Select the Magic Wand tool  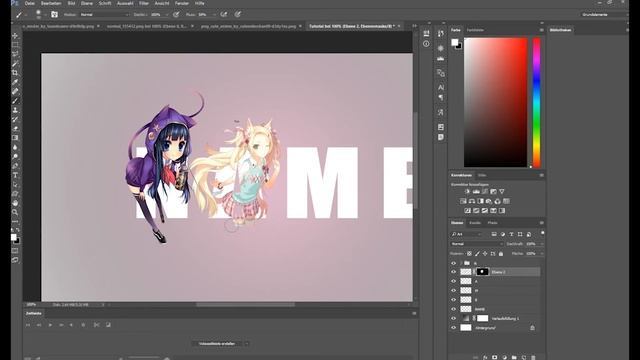click(15, 64)
